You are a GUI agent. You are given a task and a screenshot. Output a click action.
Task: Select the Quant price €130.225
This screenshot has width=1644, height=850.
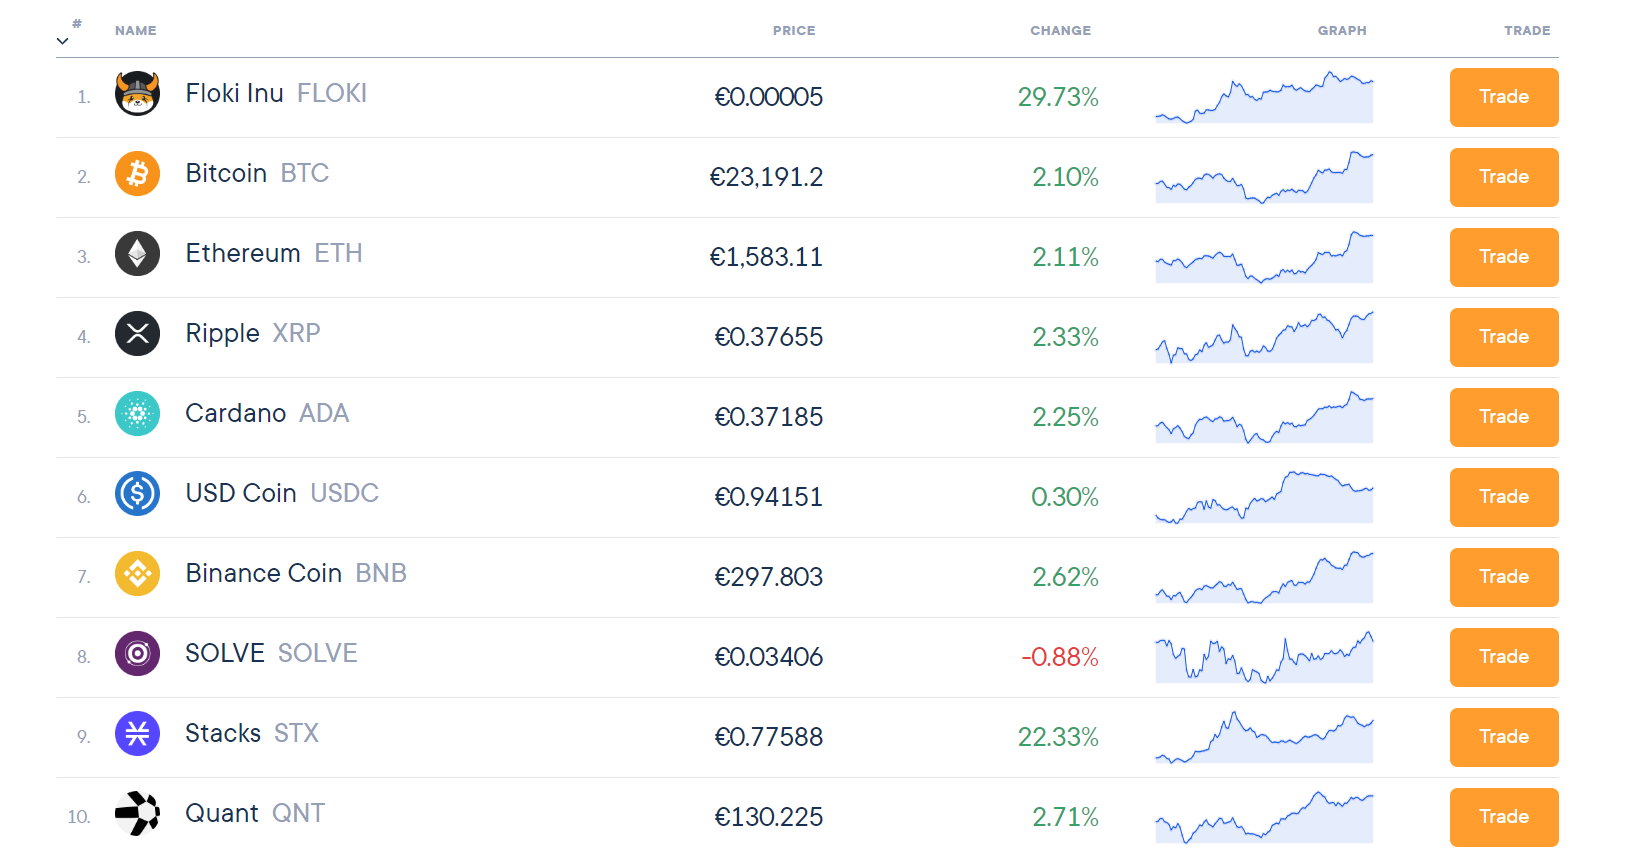768,817
